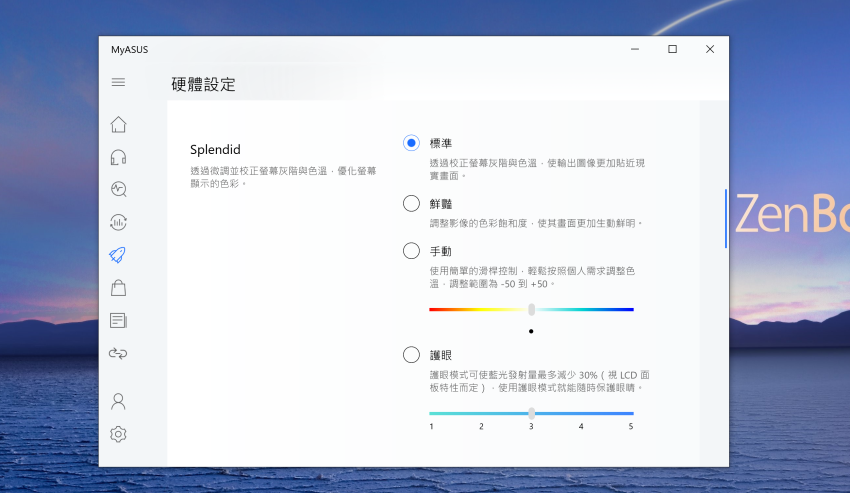Click the Splendid section heading
Viewport: 850px width, 493px height.
click(x=215, y=150)
